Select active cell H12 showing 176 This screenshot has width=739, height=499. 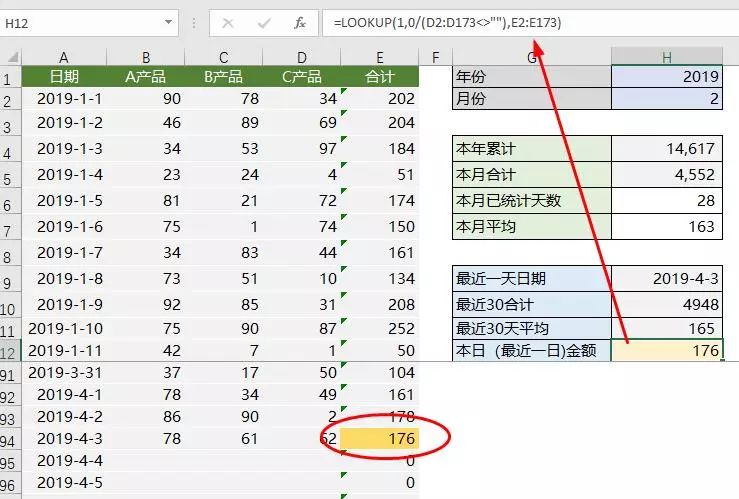[x=667, y=351]
